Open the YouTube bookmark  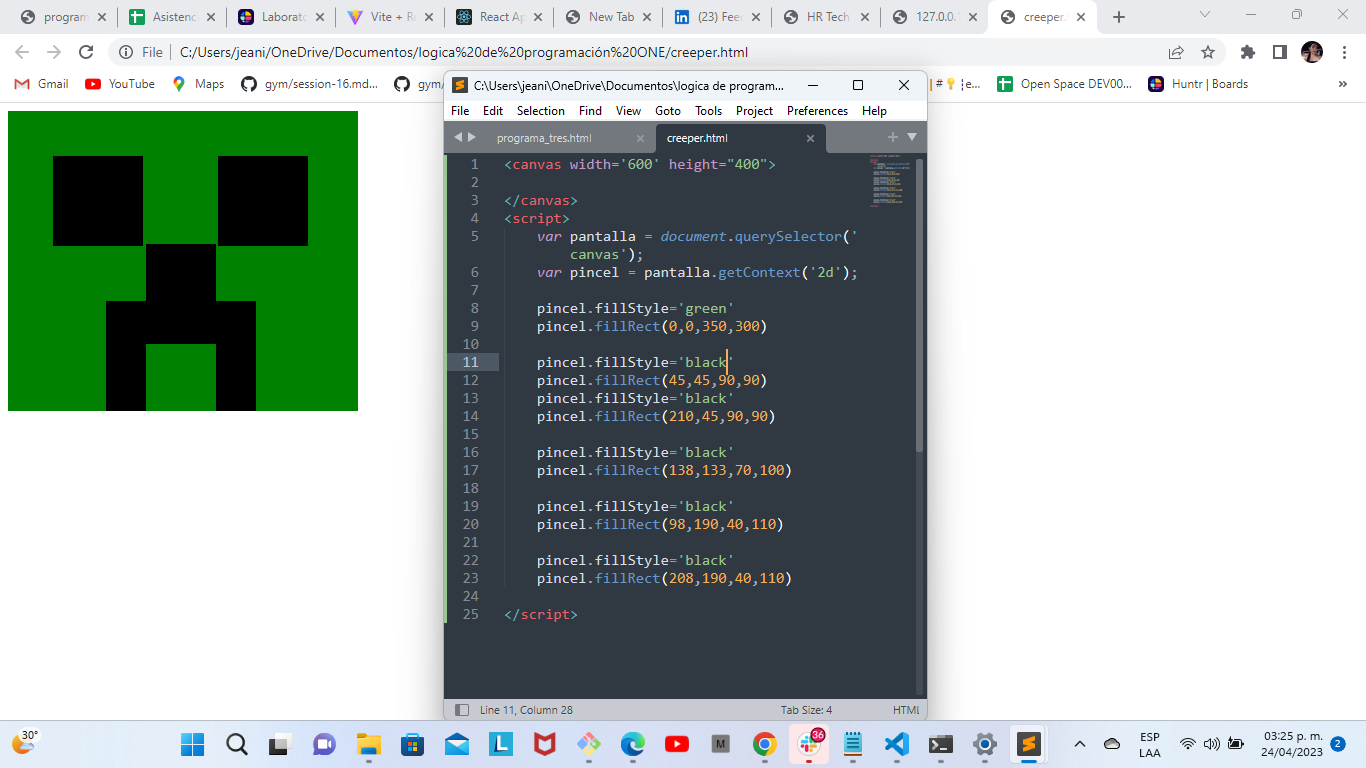pos(120,84)
